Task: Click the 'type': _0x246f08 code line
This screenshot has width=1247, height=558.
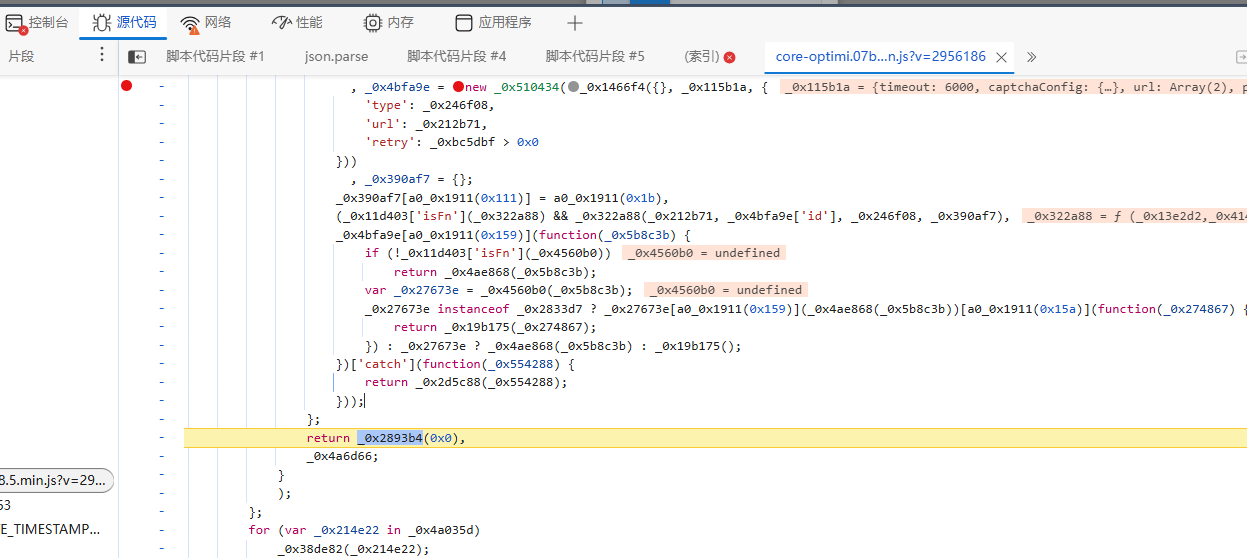Action: coord(430,106)
